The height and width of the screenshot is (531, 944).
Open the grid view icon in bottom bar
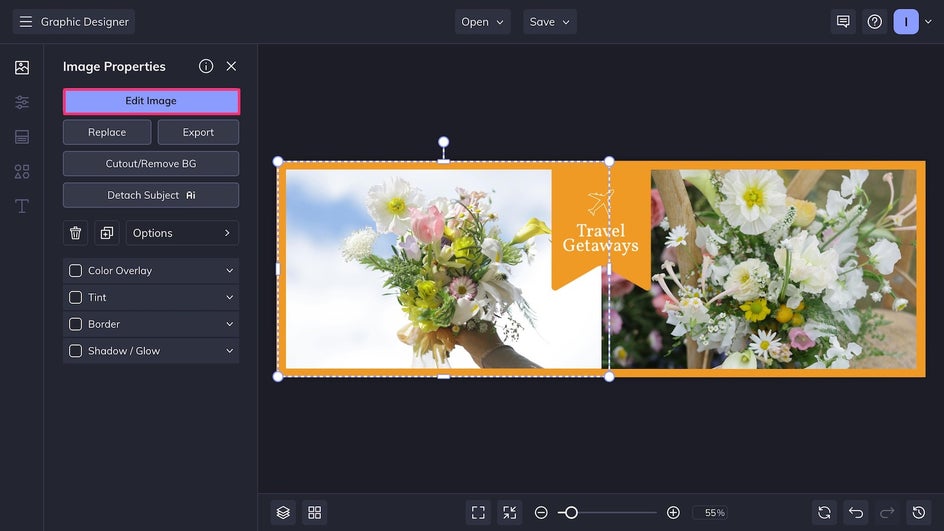[x=314, y=512]
